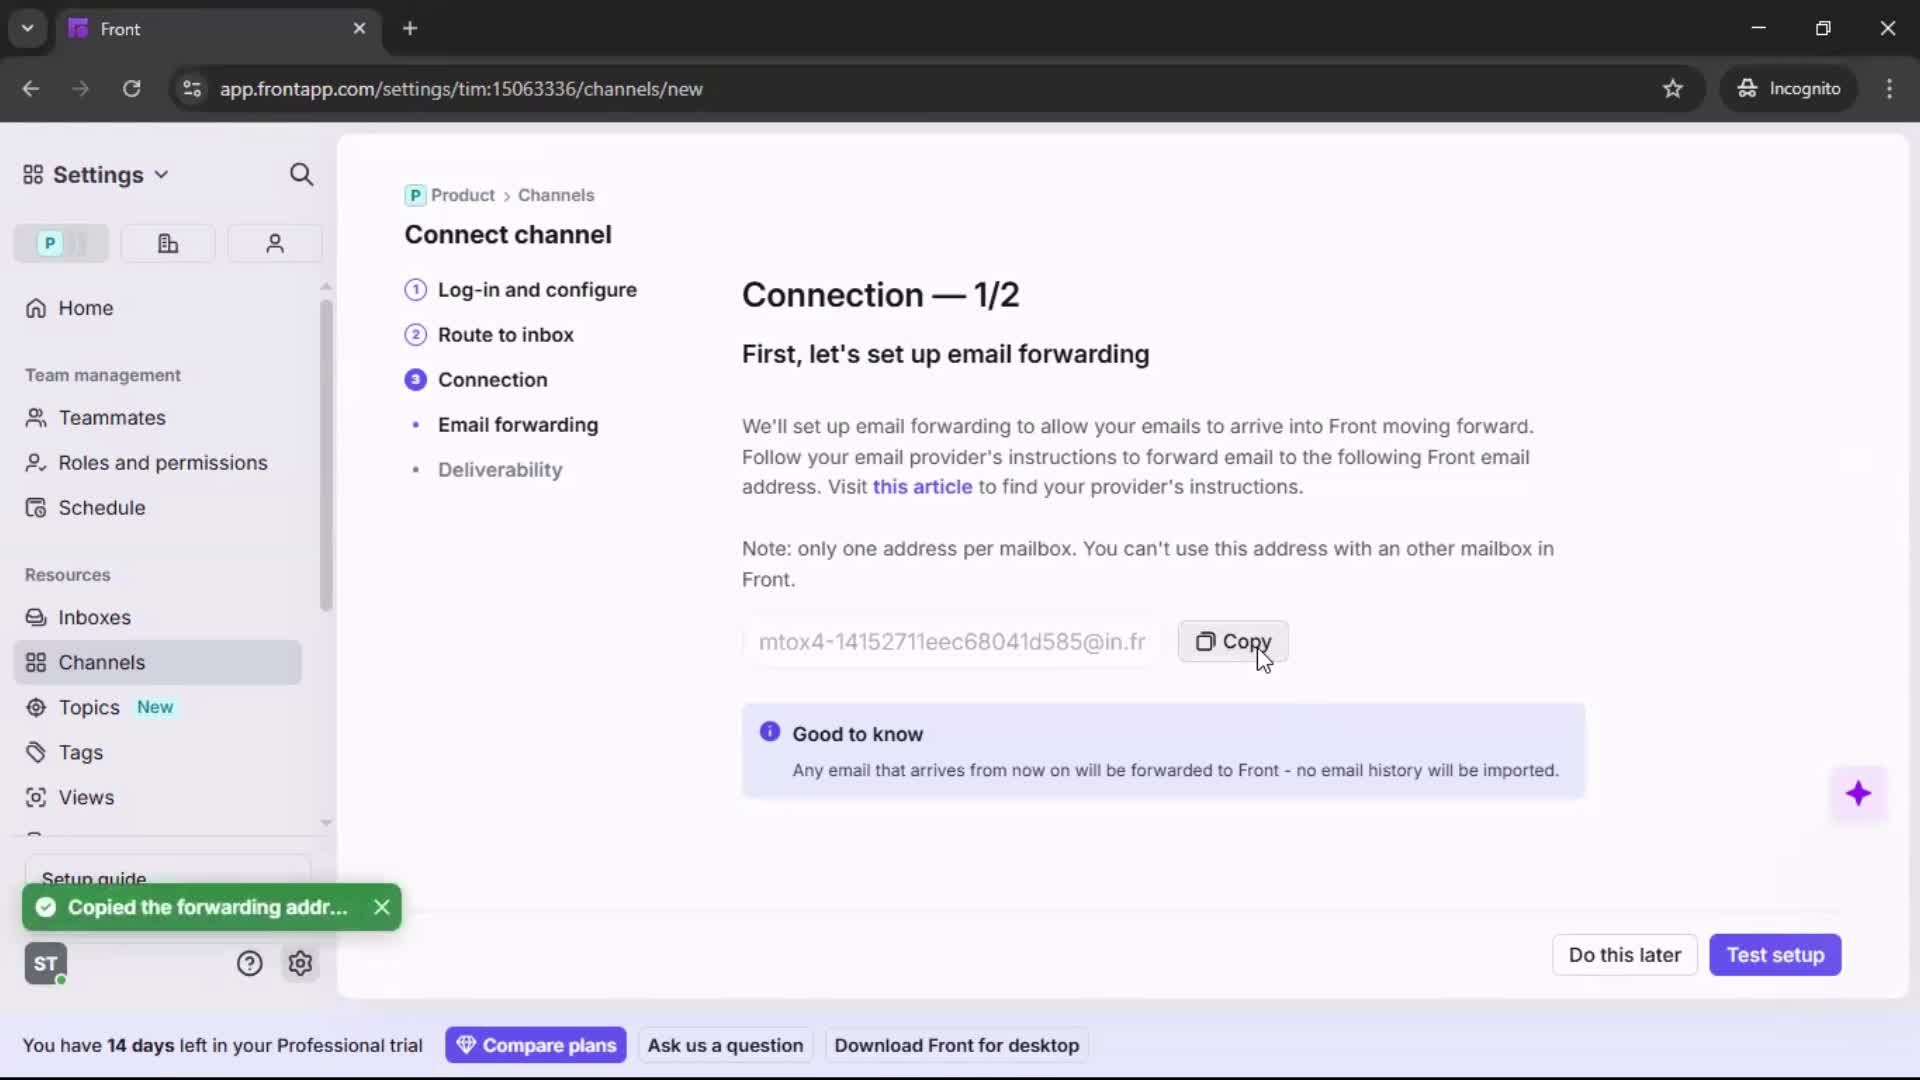
Task: Open personal settings with the person icon
Action: point(274,243)
